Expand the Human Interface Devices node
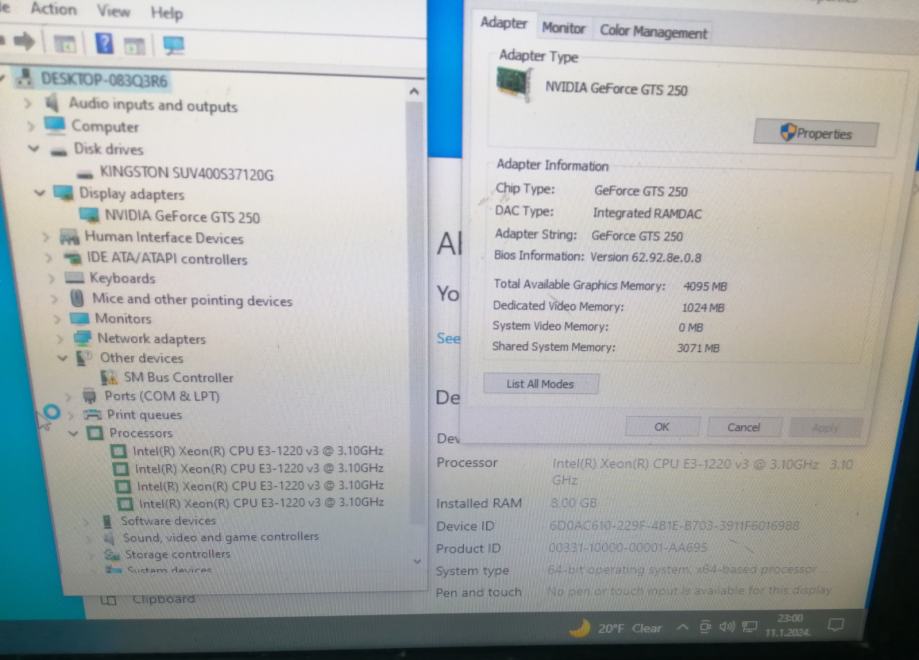This screenshot has height=660, width=919. [46, 237]
